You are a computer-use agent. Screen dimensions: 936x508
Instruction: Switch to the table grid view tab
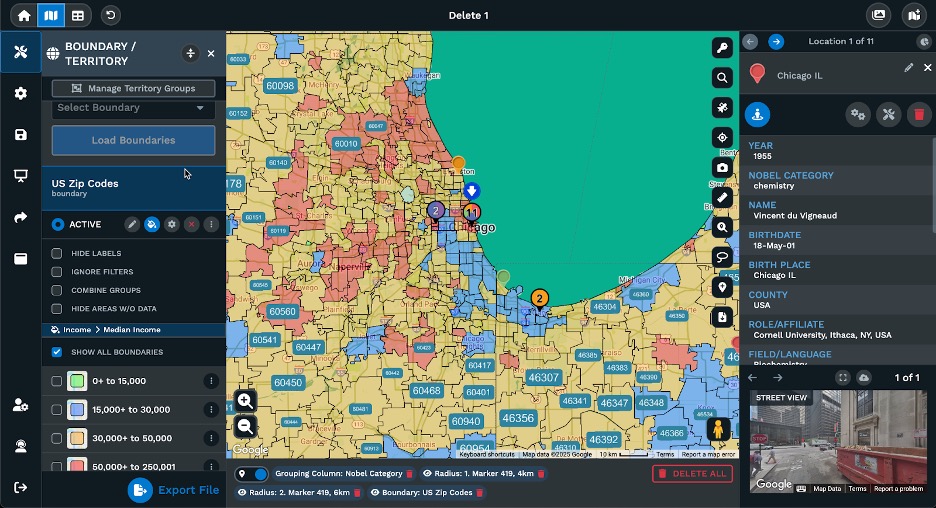tap(78, 16)
